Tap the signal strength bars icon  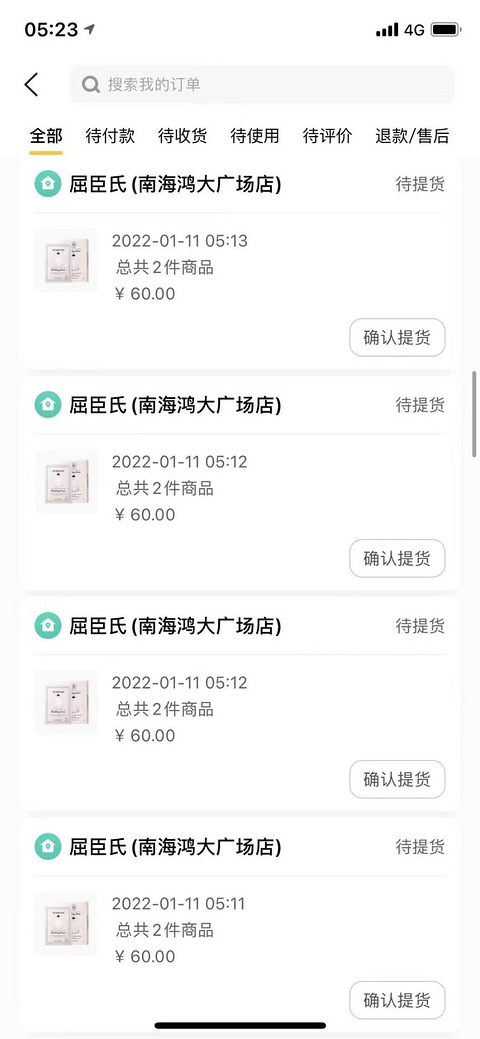[x=387, y=30]
